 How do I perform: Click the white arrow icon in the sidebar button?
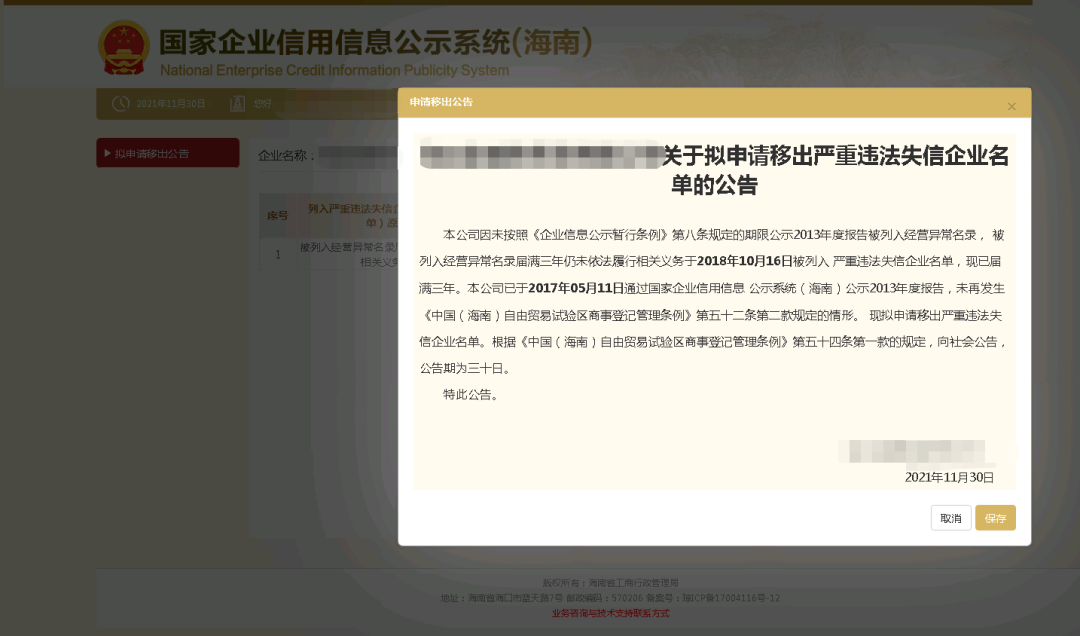click(110, 152)
